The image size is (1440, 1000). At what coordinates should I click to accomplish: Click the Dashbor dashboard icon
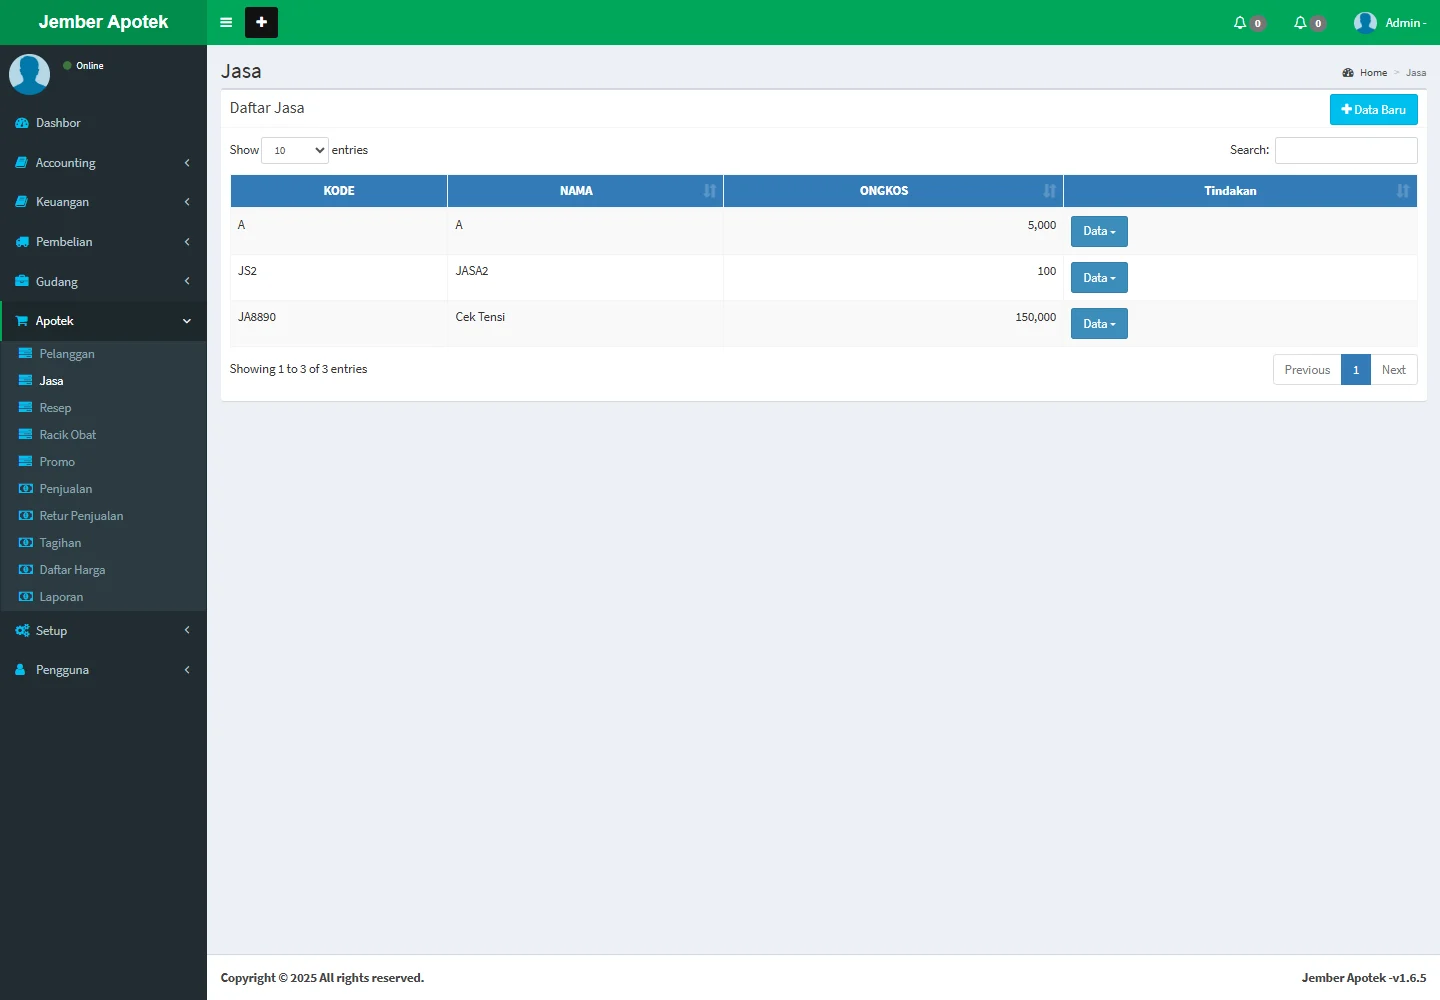click(22, 123)
